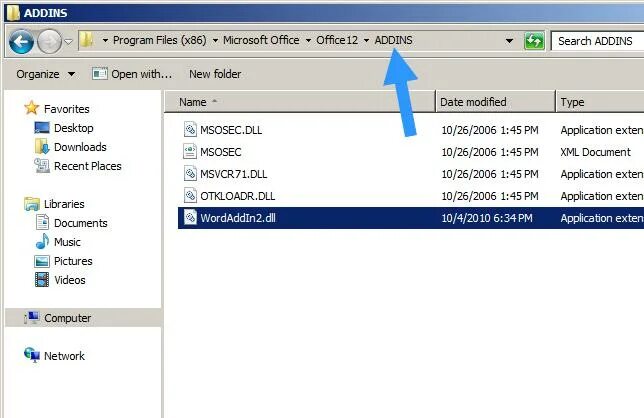Navigate to Microsoft Office breadcrumb
Image resolution: width=644 pixels, height=418 pixels.
click(x=261, y=40)
